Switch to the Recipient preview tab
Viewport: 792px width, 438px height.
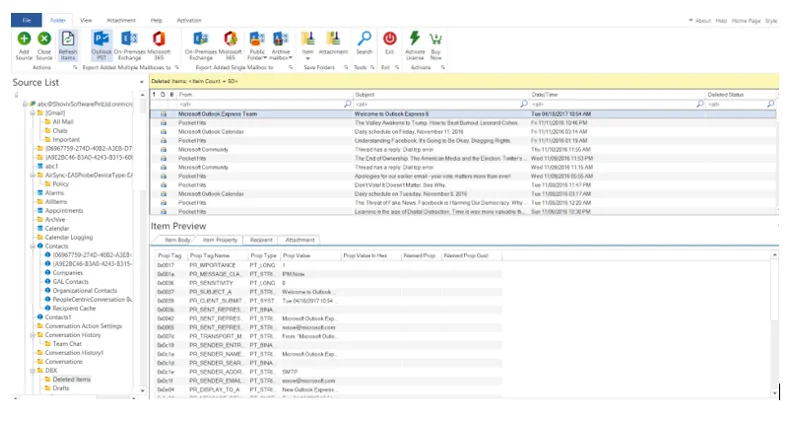coord(261,240)
